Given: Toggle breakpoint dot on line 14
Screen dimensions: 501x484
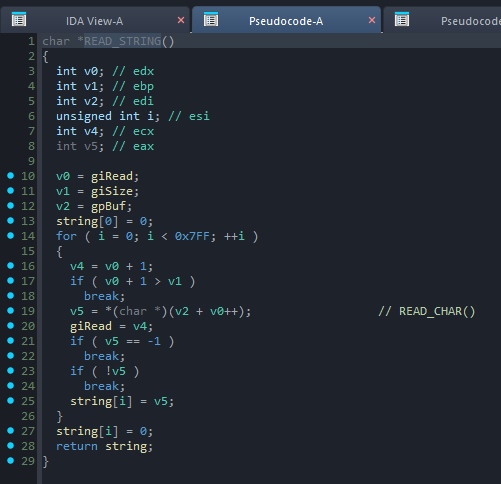Looking at the screenshot, I should (x=10, y=235).
